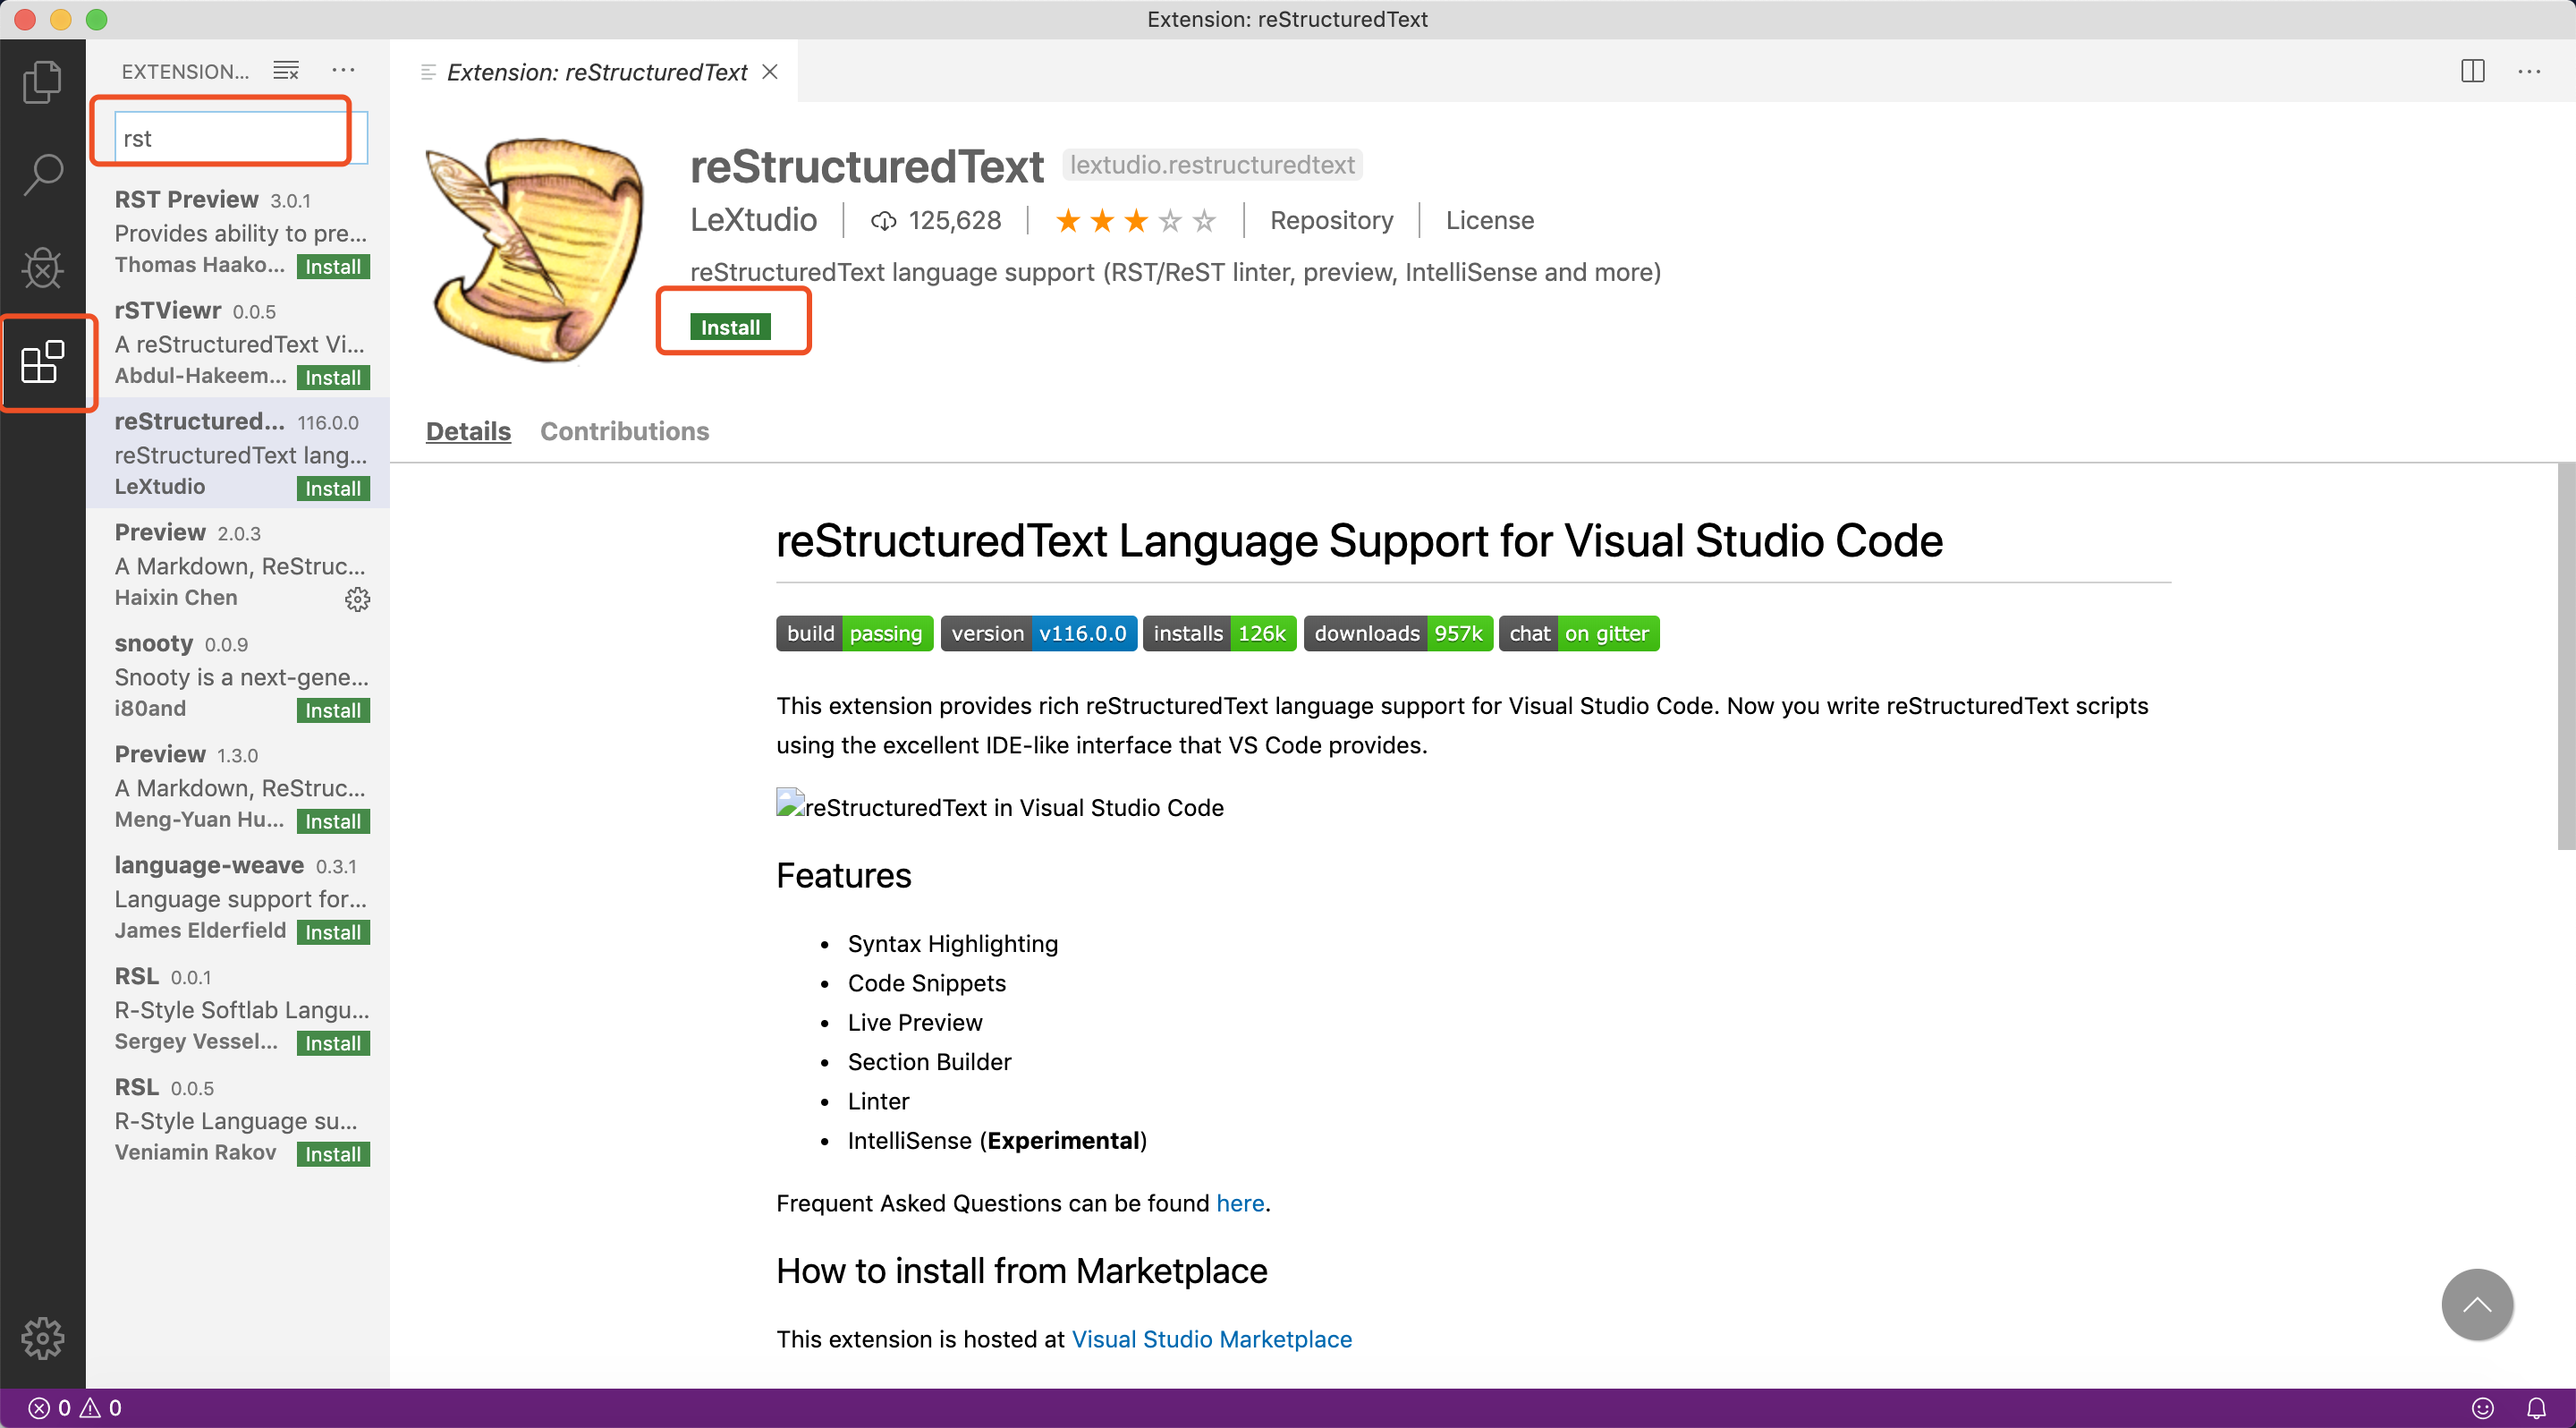2576x1428 pixels.
Task: Open the Repository link
Action: (x=1331, y=220)
